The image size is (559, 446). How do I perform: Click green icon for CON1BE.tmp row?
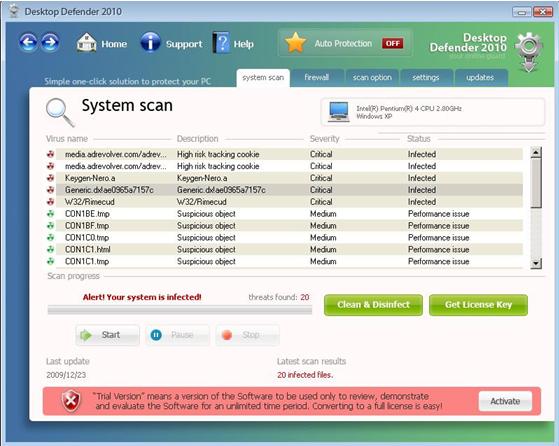51,214
